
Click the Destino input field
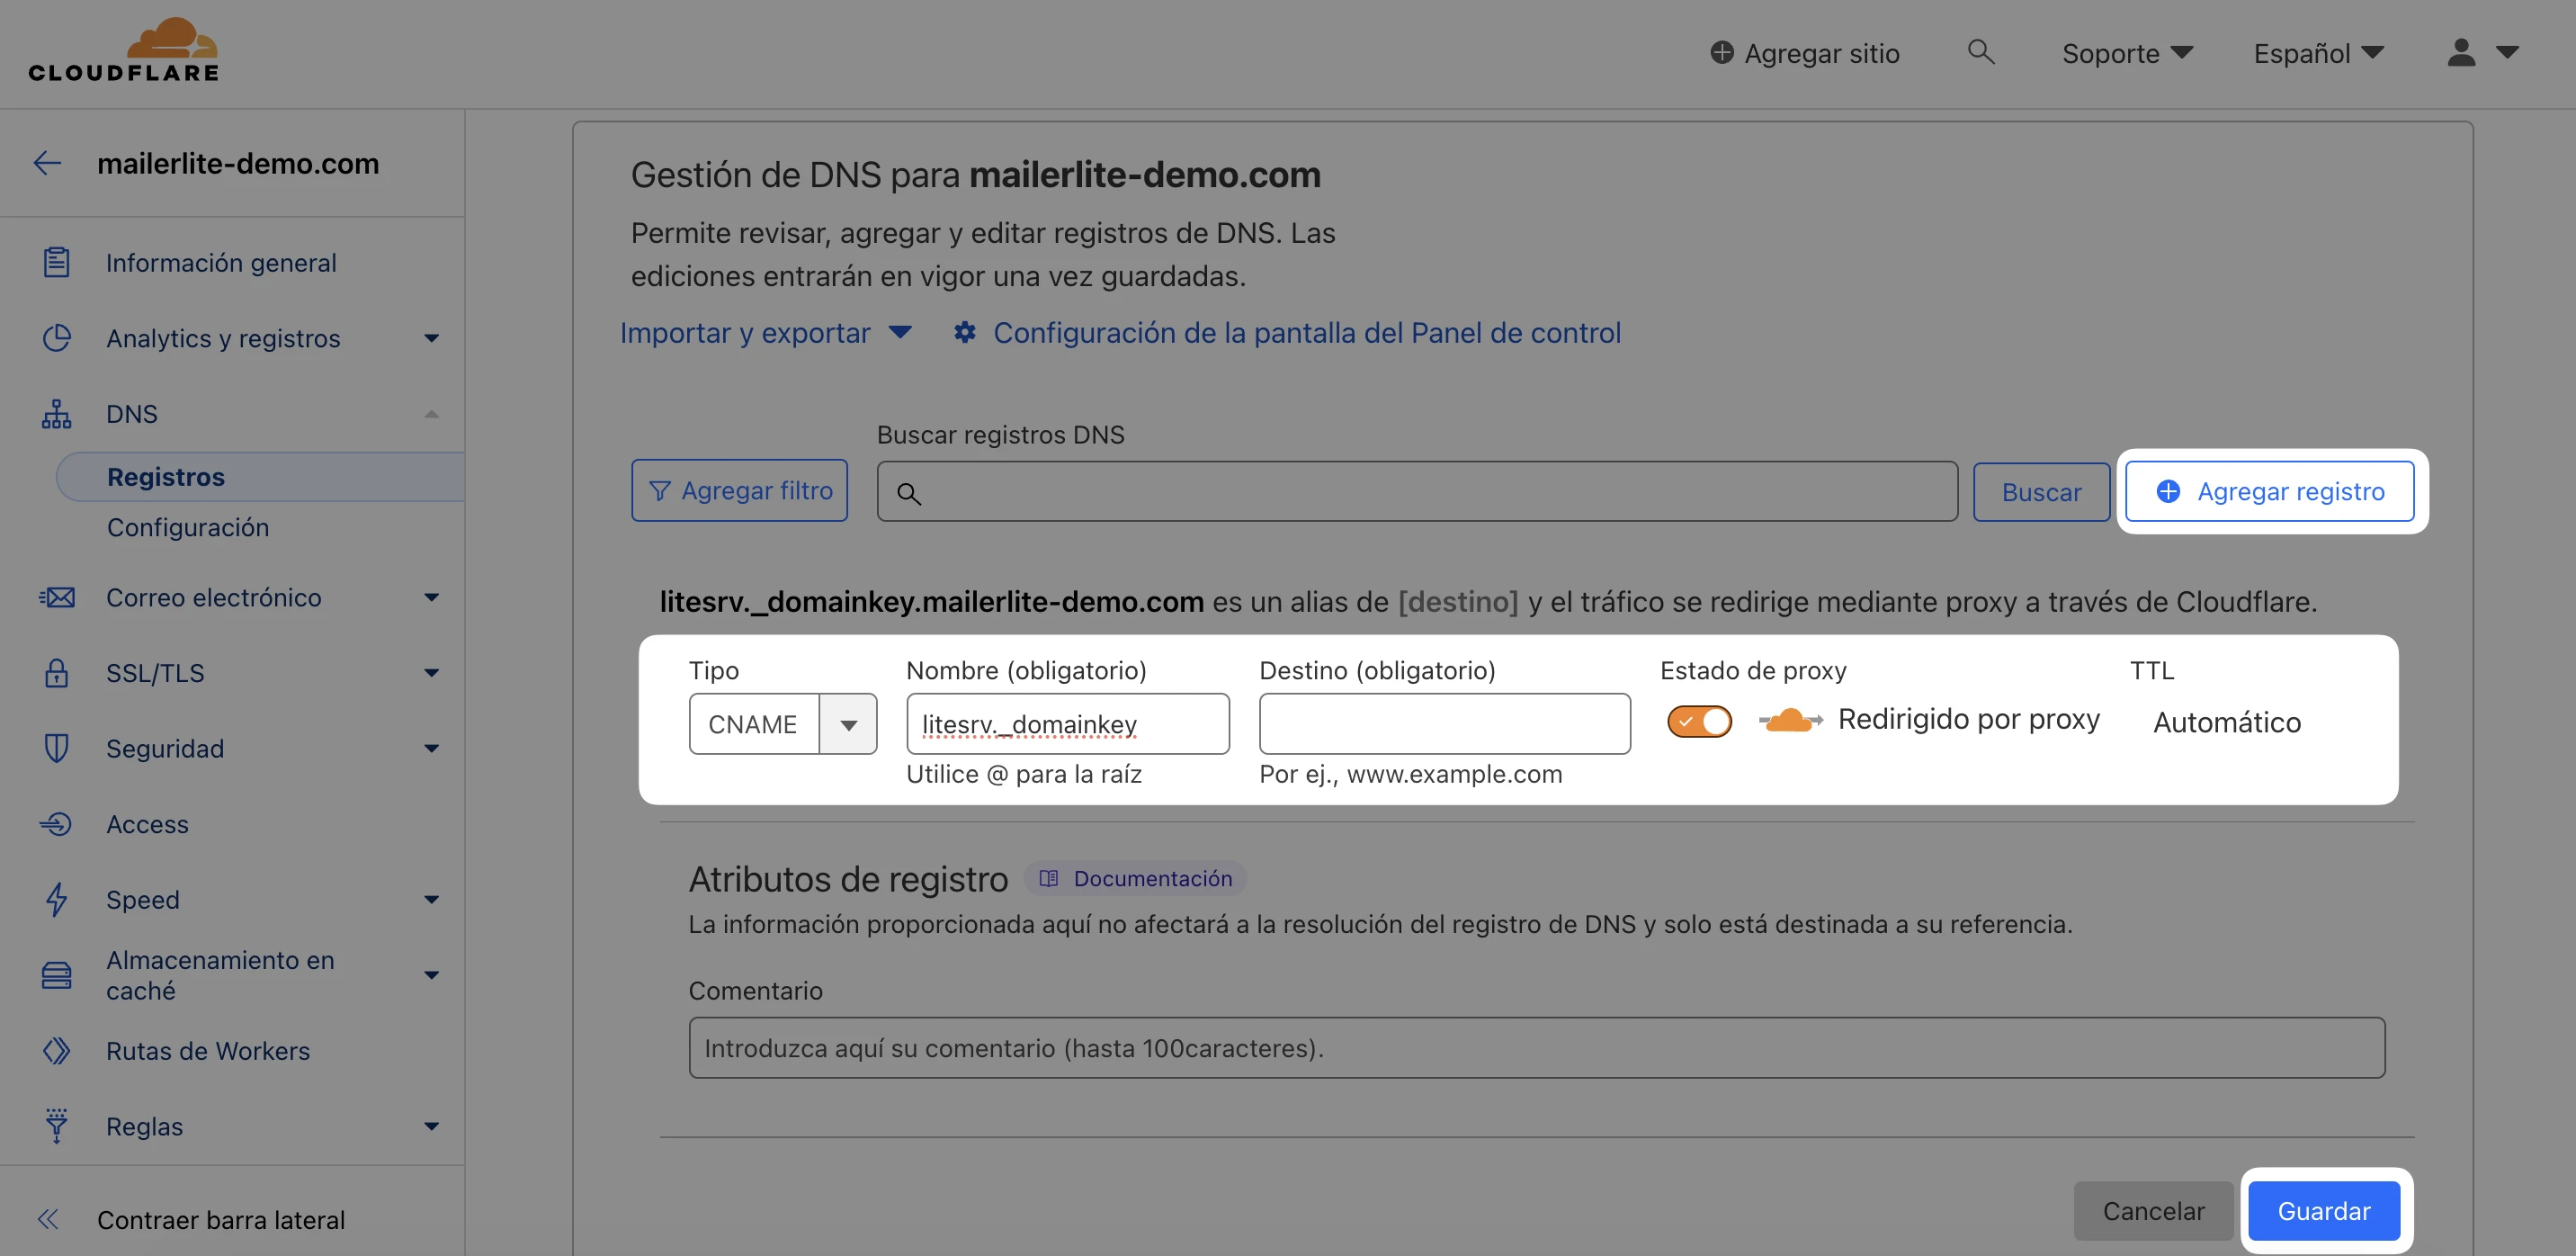point(1444,724)
